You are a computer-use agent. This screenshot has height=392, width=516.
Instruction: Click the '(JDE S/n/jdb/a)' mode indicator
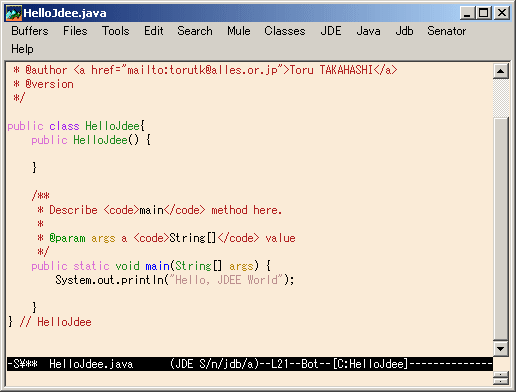point(214,364)
